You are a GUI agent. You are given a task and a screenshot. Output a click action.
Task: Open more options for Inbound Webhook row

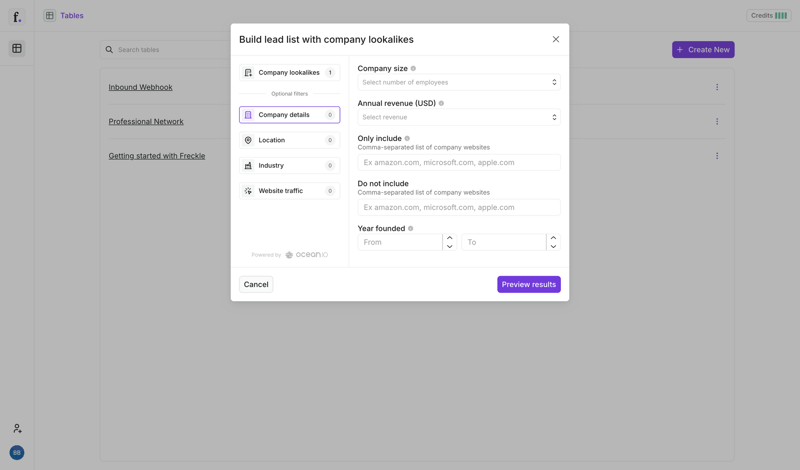[x=717, y=87]
